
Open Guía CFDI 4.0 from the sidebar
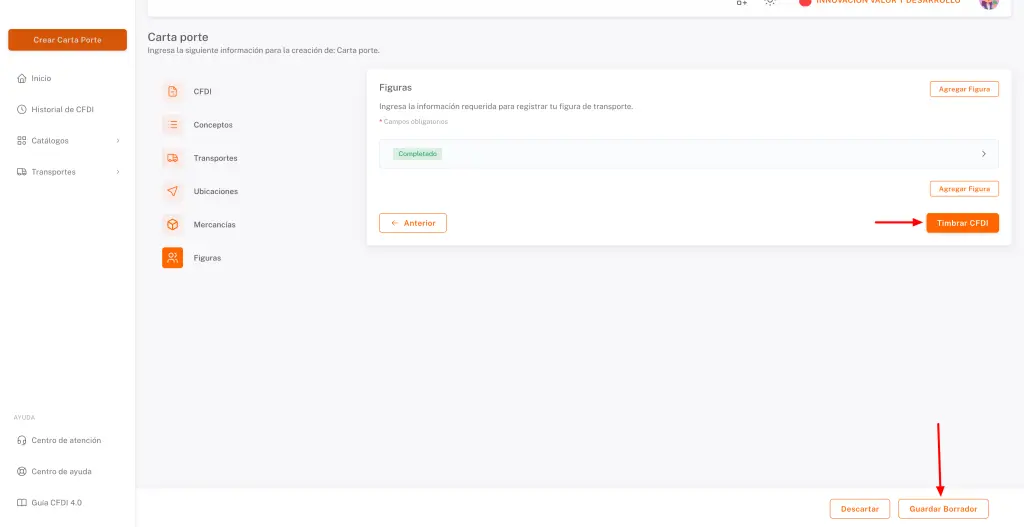[56, 502]
